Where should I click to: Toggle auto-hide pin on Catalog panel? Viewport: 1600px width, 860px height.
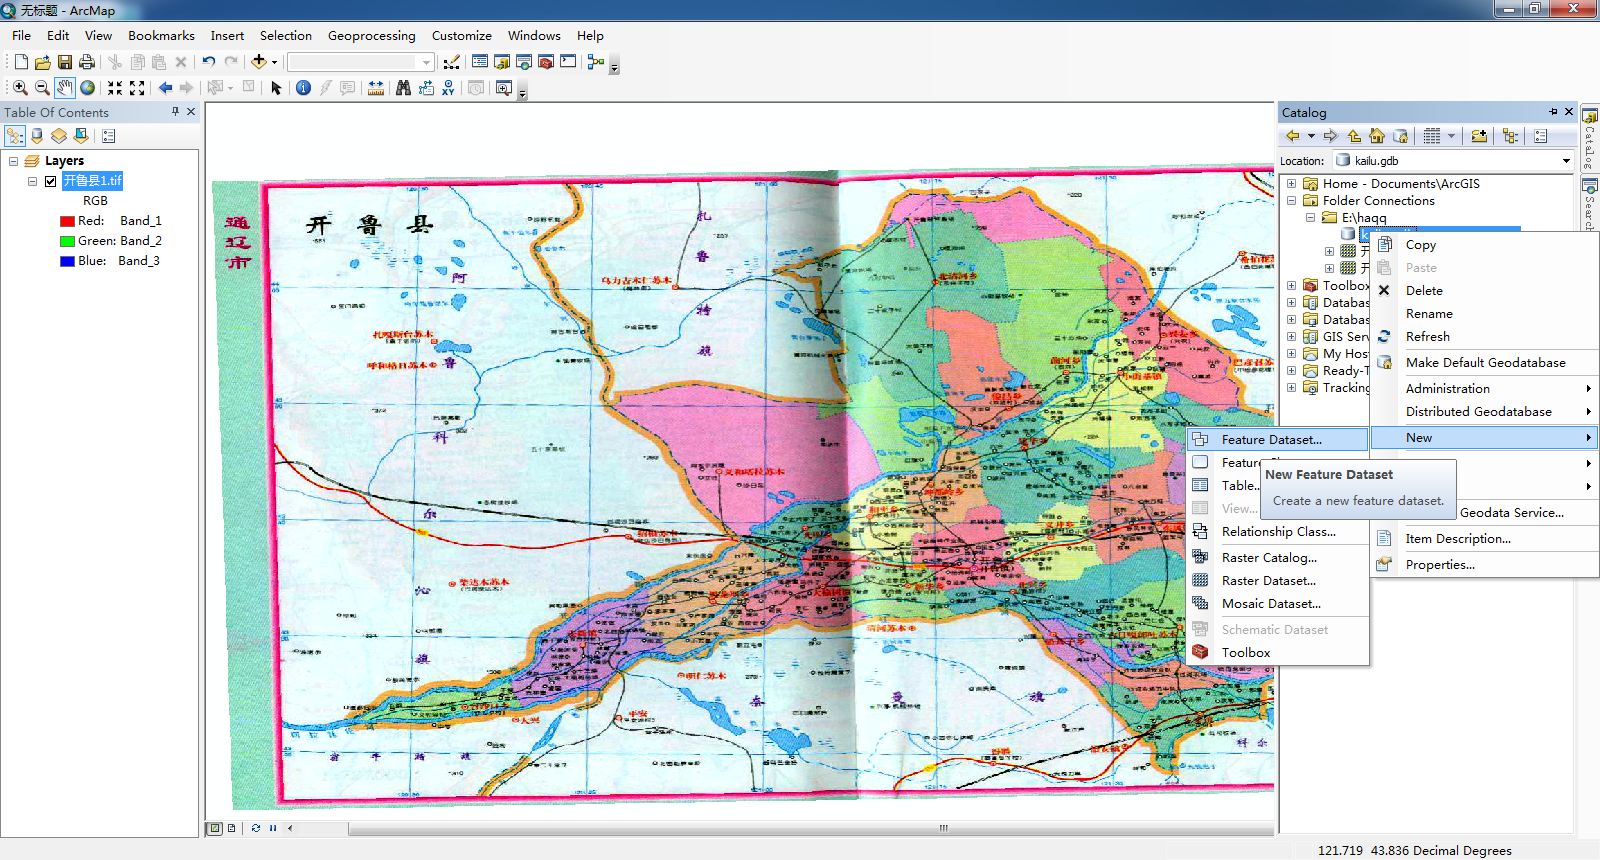pyautogui.click(x=1554, y=112)
